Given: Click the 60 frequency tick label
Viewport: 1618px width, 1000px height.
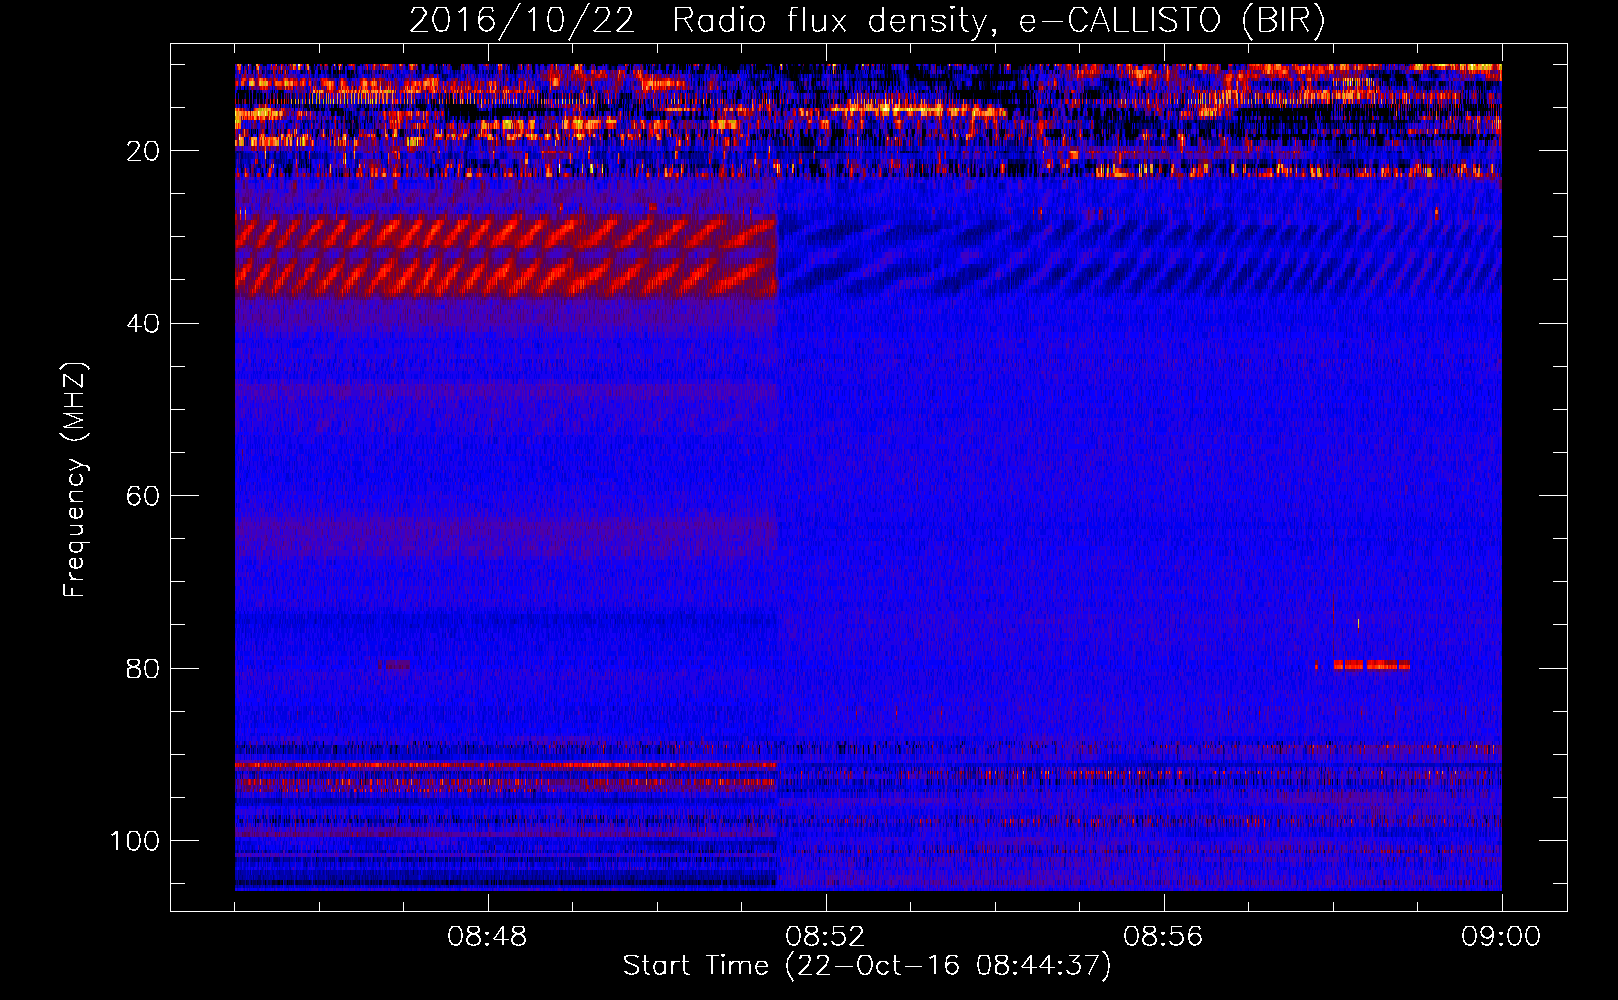Looking at the screenshot, I should pyautogui.click(x=143, y=496).
